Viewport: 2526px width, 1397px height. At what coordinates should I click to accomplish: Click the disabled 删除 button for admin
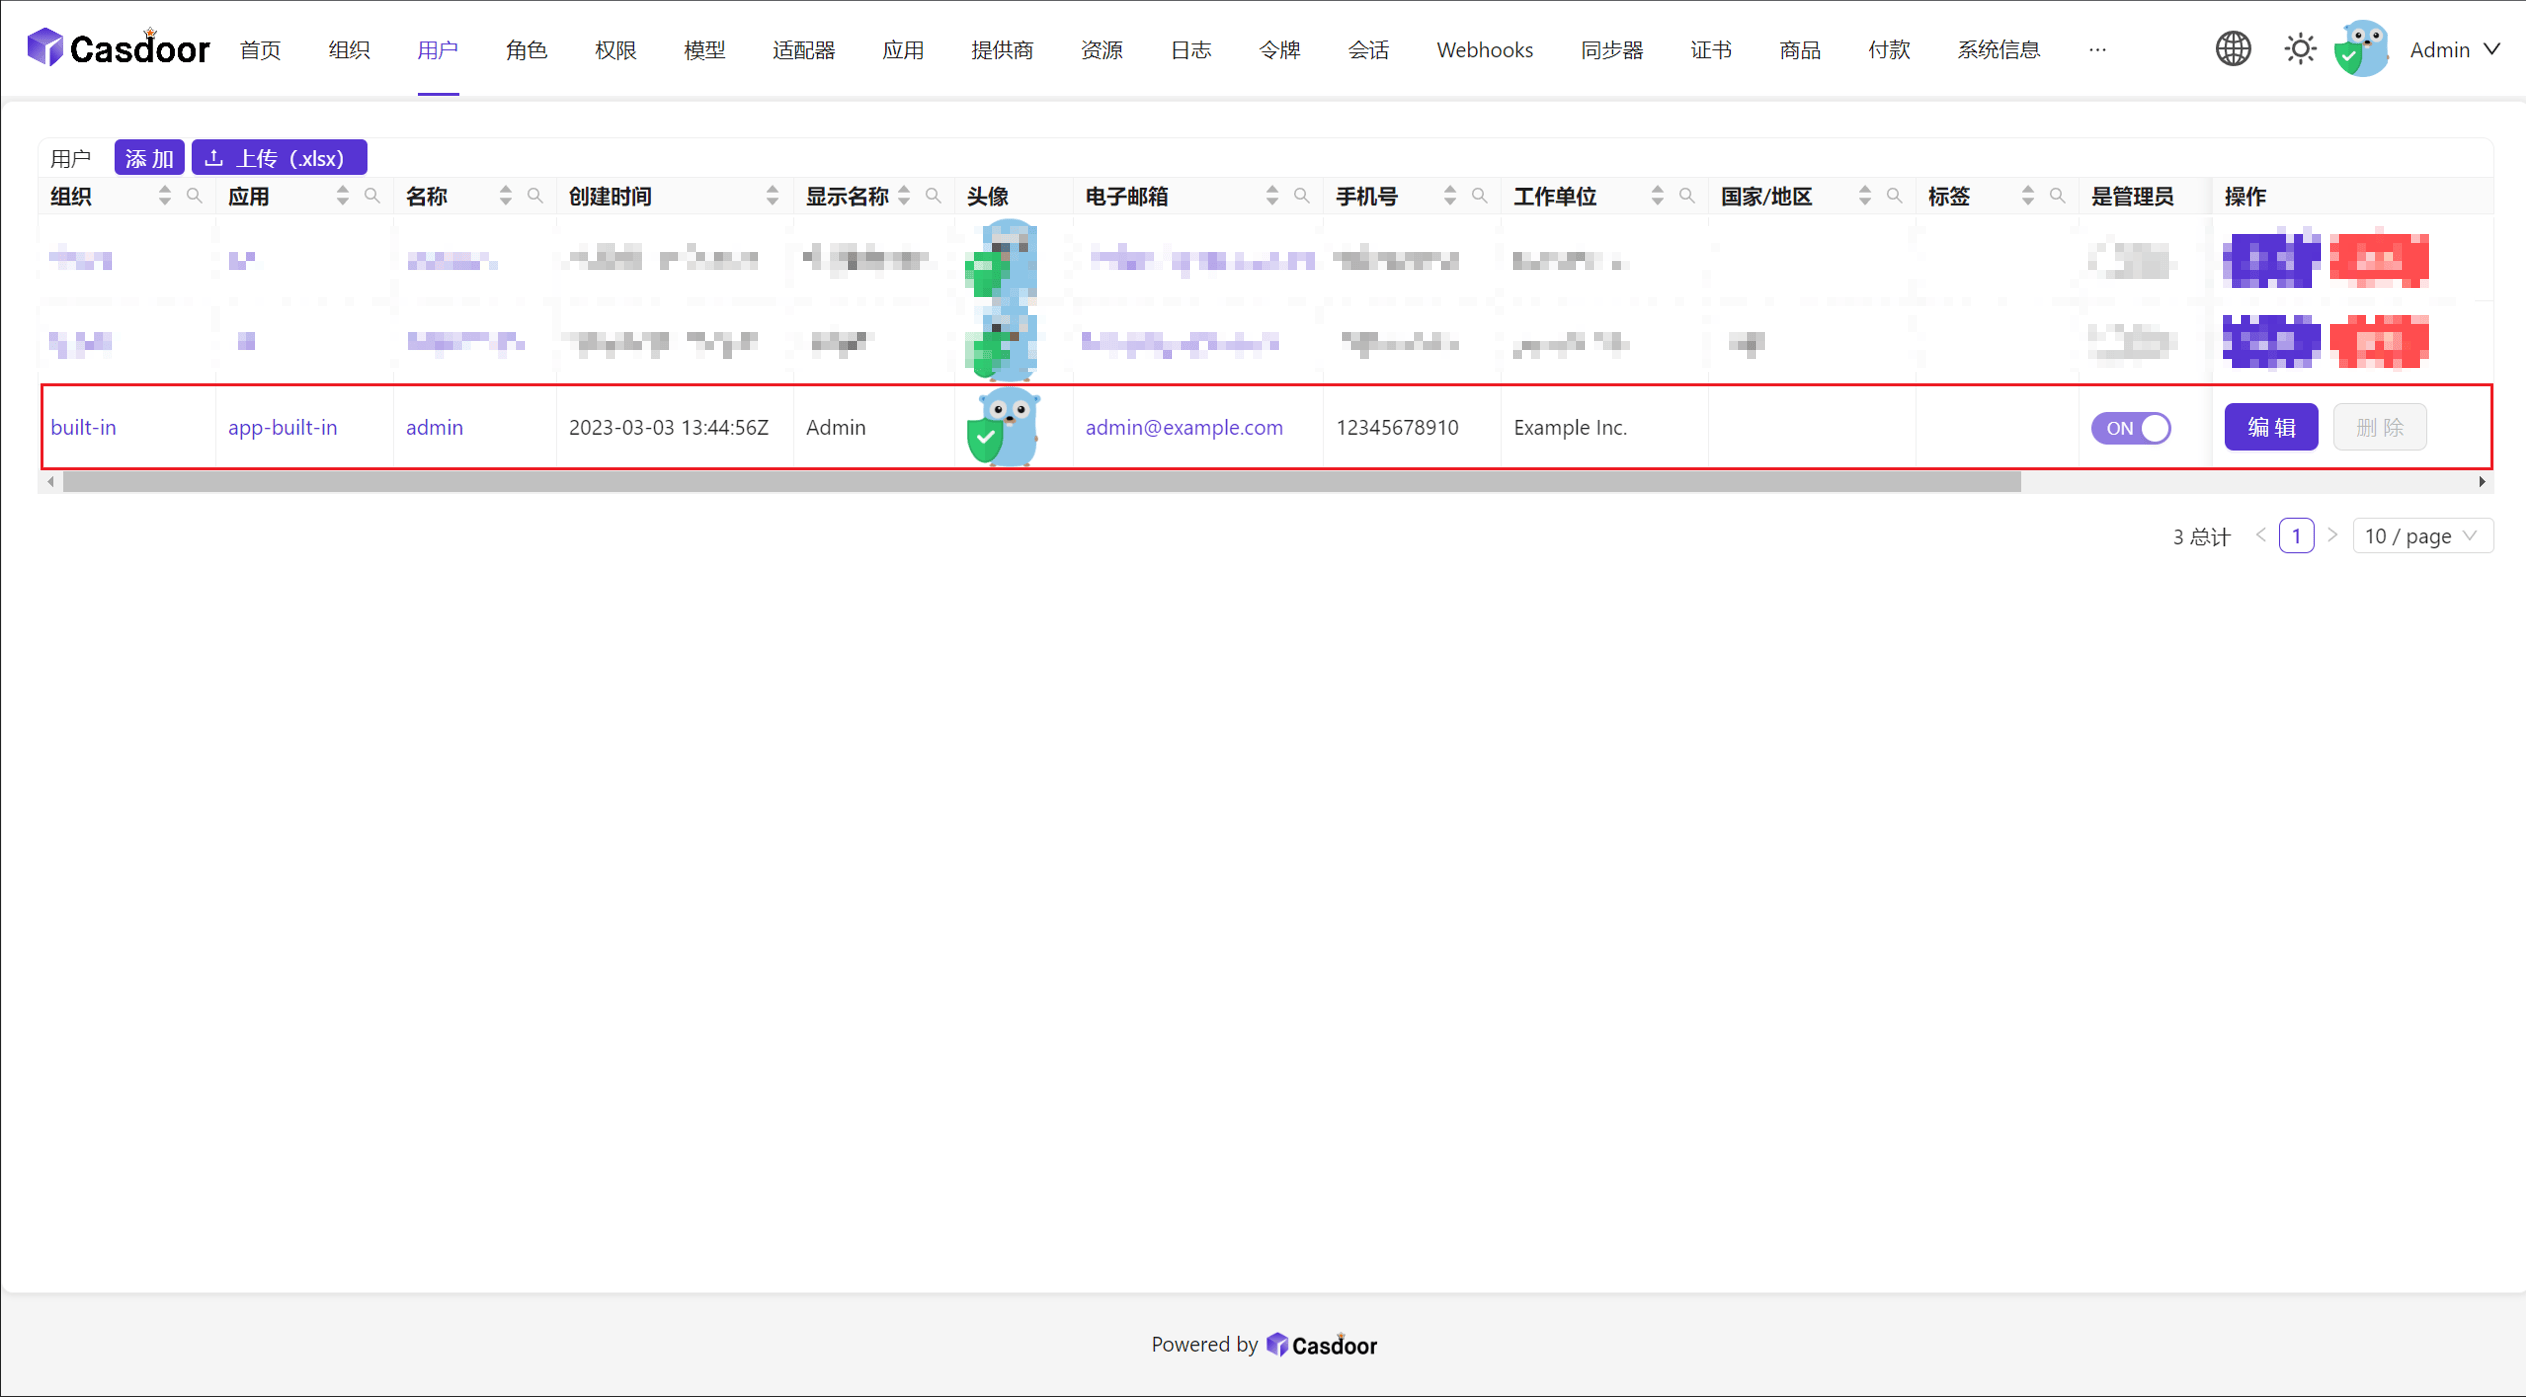coord(2379,427)
